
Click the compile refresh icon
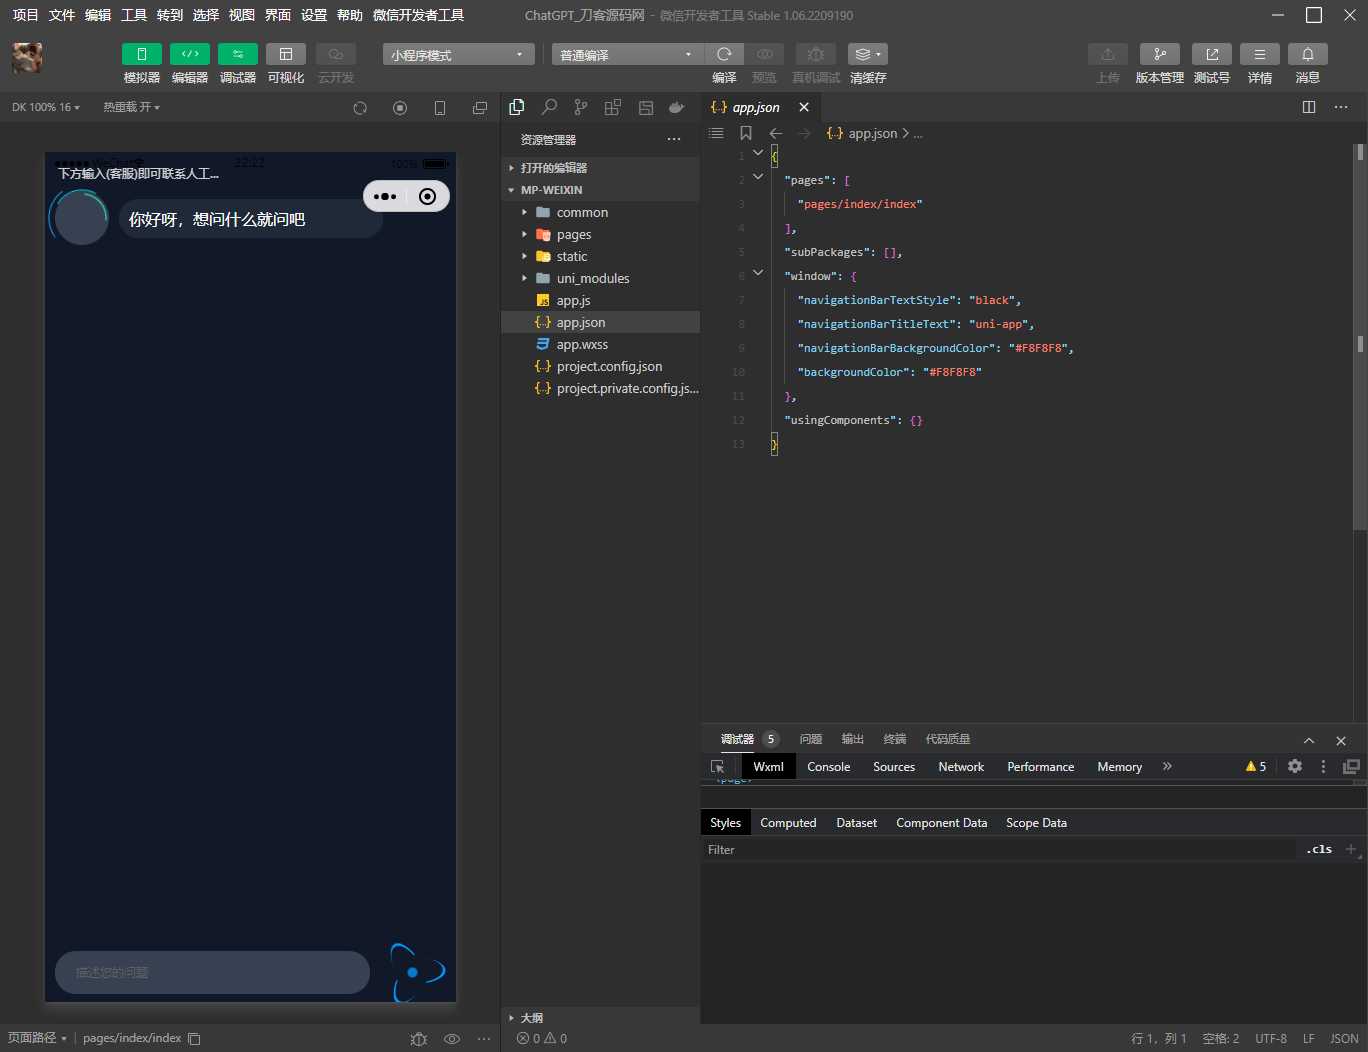click(x=724, y=54)
